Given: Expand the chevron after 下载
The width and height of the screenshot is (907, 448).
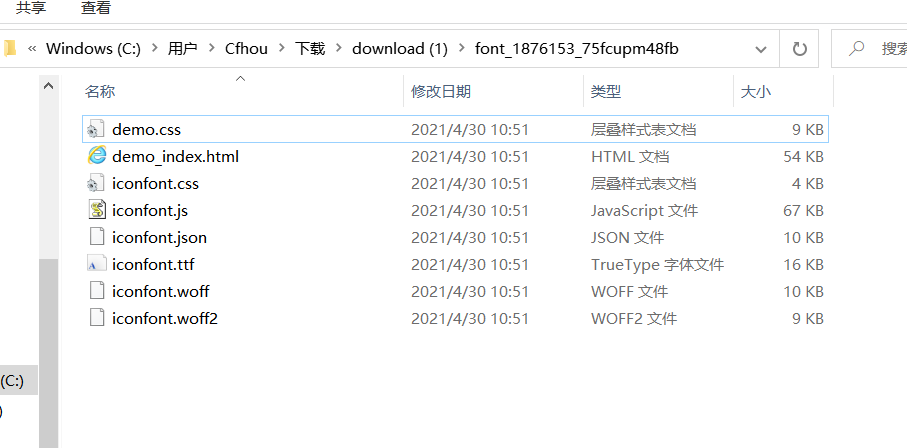Looking at the screenshot, I should pyautogui.click(x=339, y=49).
